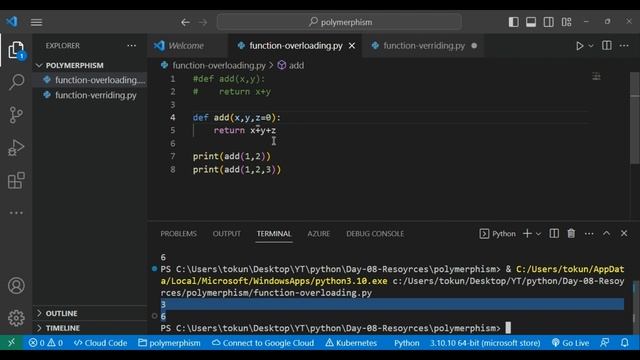
Task: Open function-verriding.py in the explorer tree
Action: click(90, 95)
